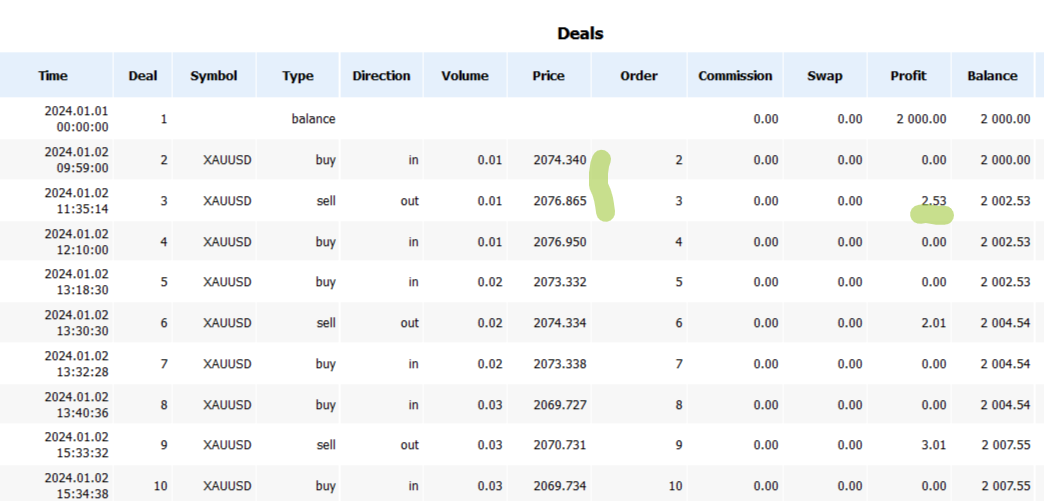The image size is (1044, 501).
Task: Click the Type column header
Action: (298, 75)
